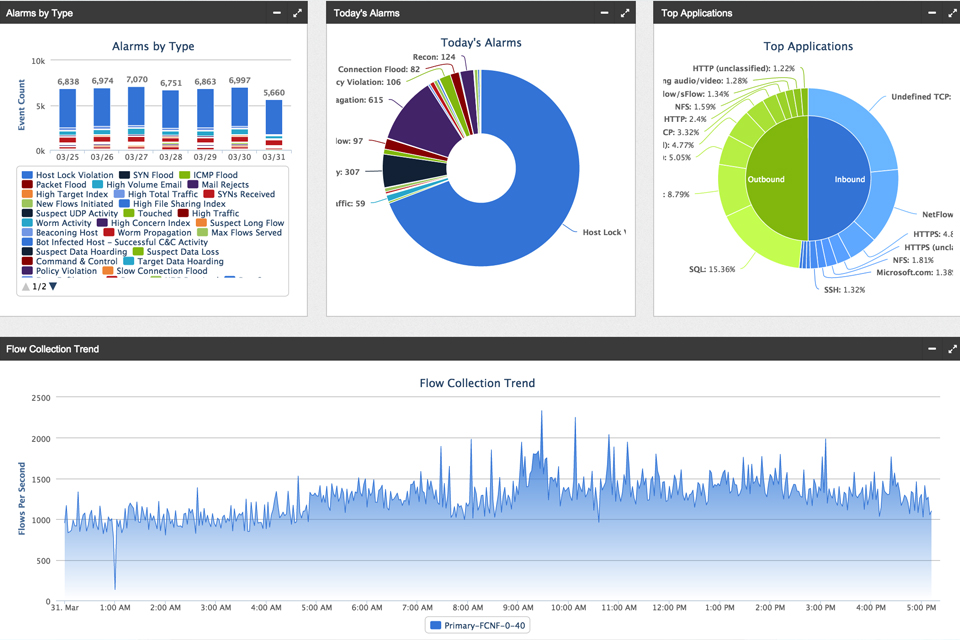Expand Today's Alarms to full screen
Viewport: 960px width, 640px height.
pyautogui.click(x=625, y=13)
